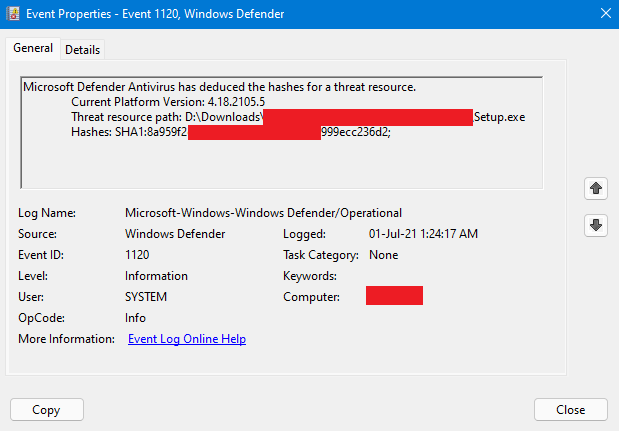Click the User value SYSTEM

point(146,297)
